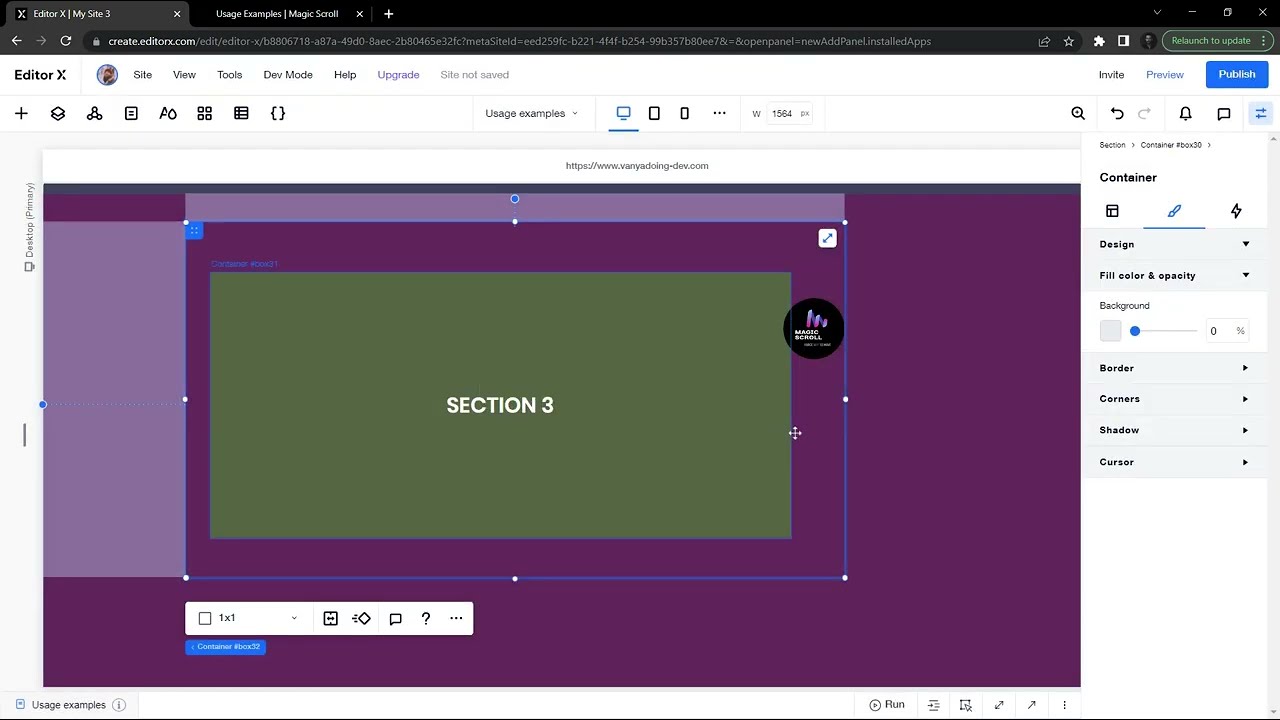
Task: Switch to tablet breakpoint view
Action: pos(654,113)
